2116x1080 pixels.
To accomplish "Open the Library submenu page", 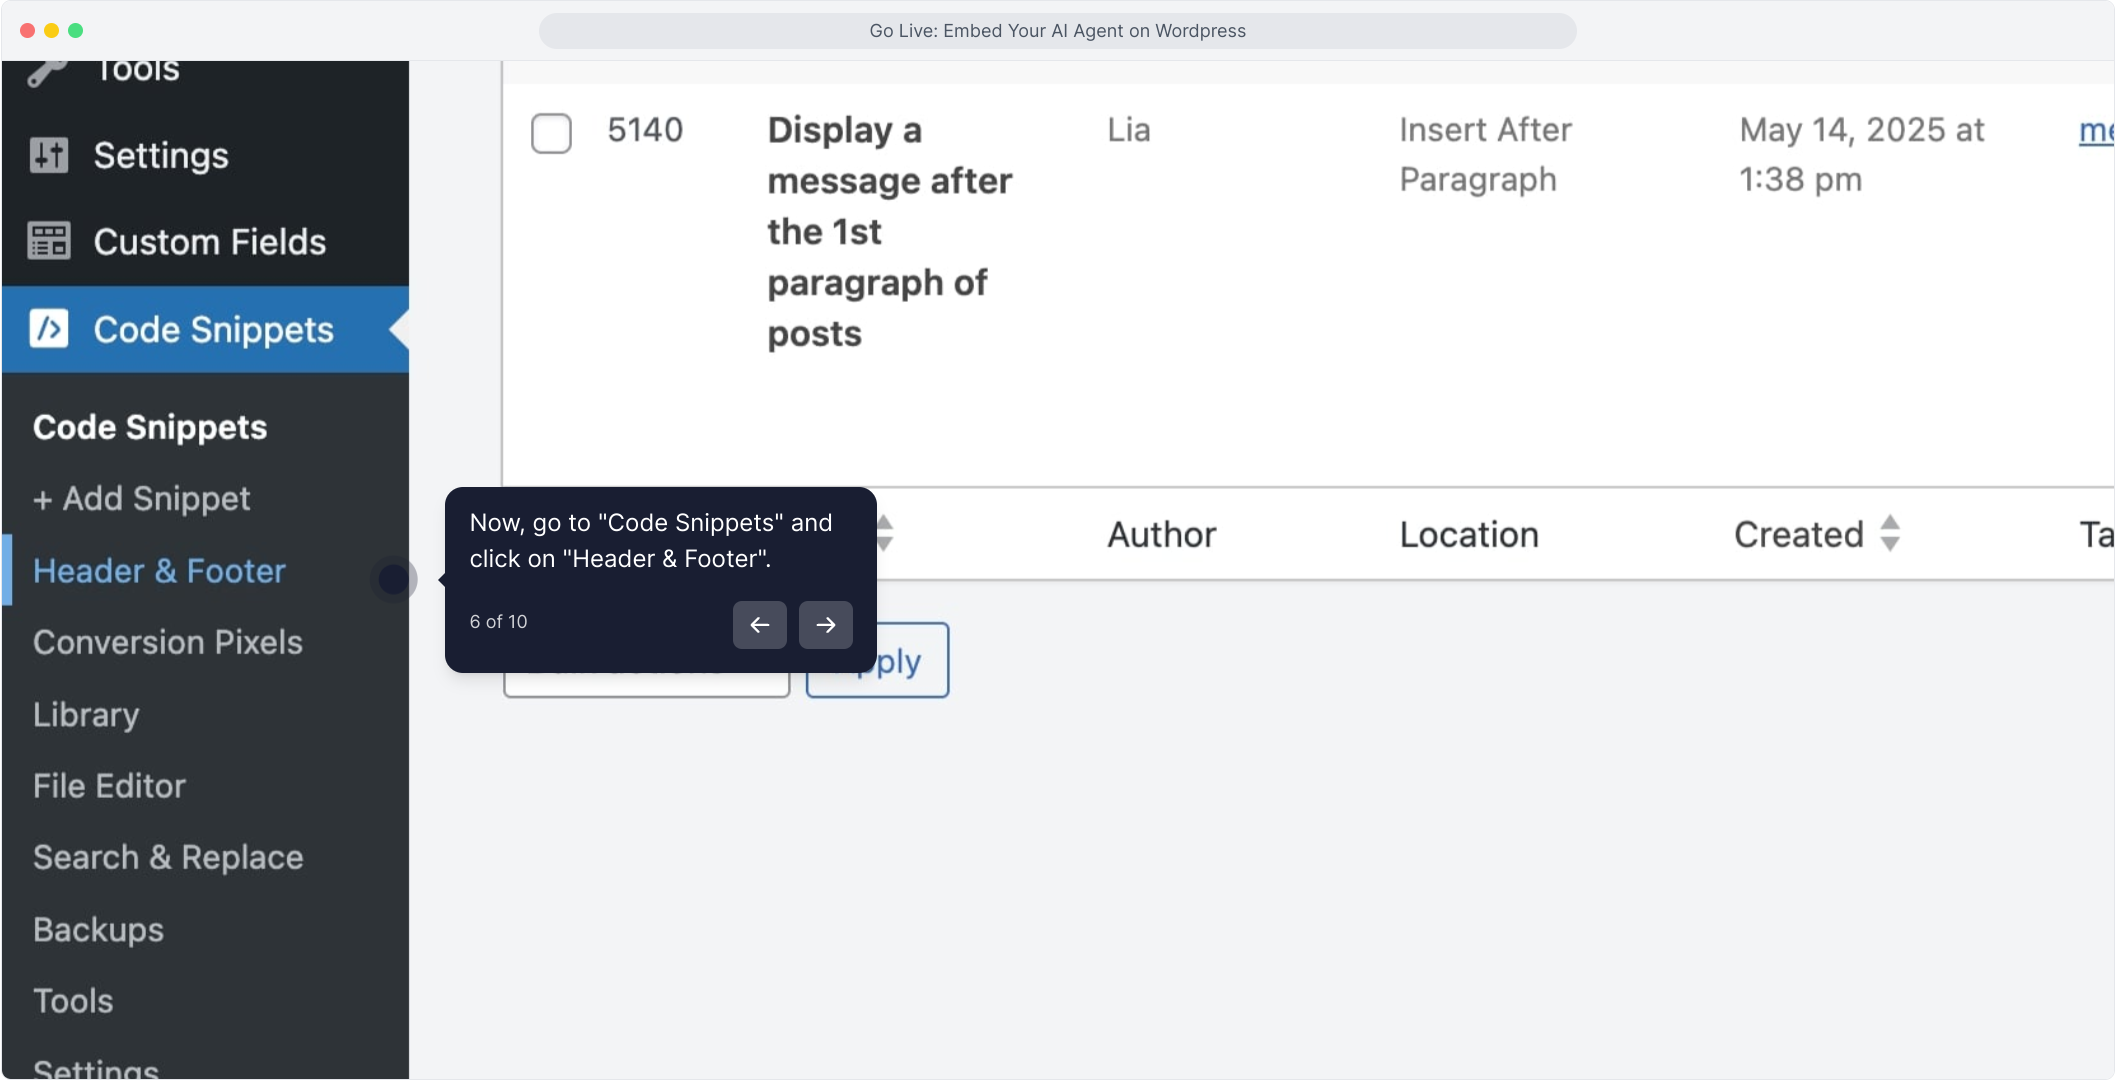I will point(86,714).
